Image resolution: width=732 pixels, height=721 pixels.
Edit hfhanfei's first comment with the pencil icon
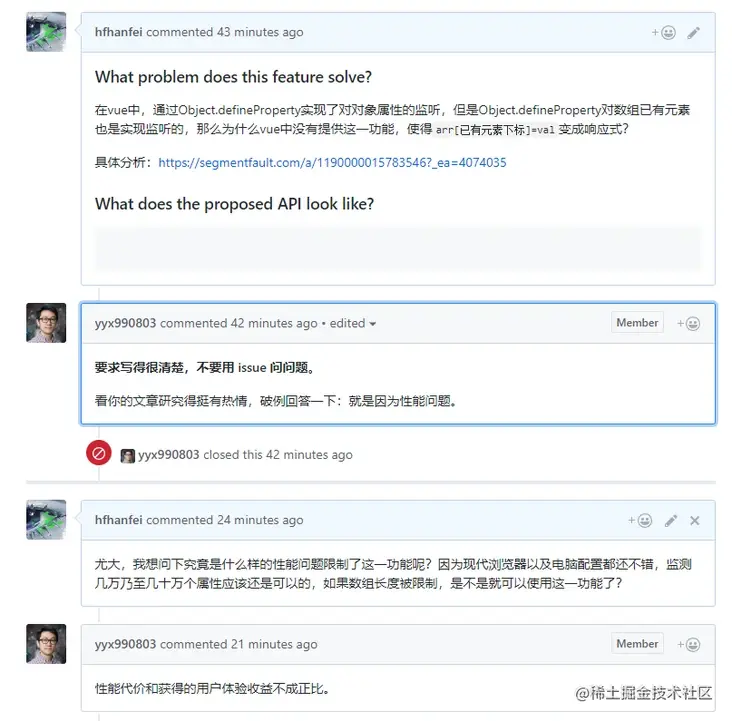tap(693, 33)
